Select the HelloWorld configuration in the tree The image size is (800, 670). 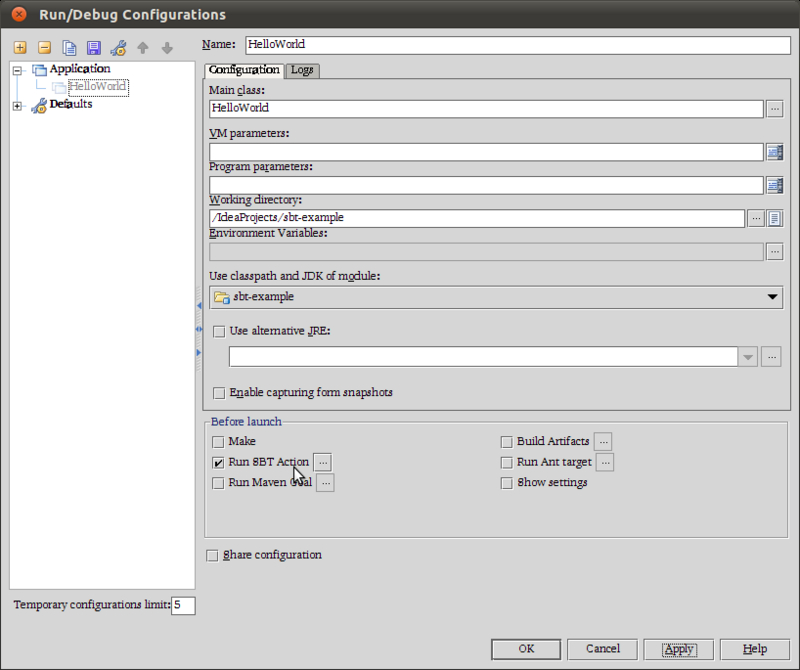coord(97,87)
